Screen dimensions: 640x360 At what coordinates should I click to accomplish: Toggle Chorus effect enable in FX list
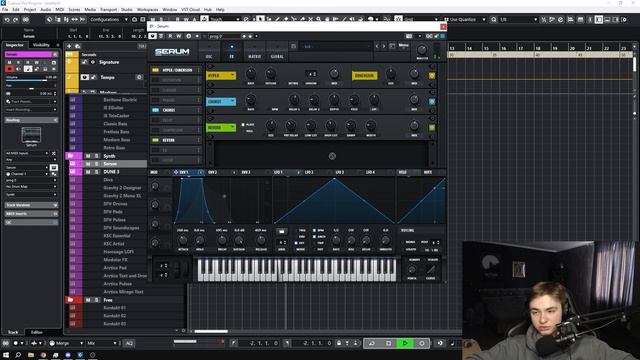click(x=156, y=110)
